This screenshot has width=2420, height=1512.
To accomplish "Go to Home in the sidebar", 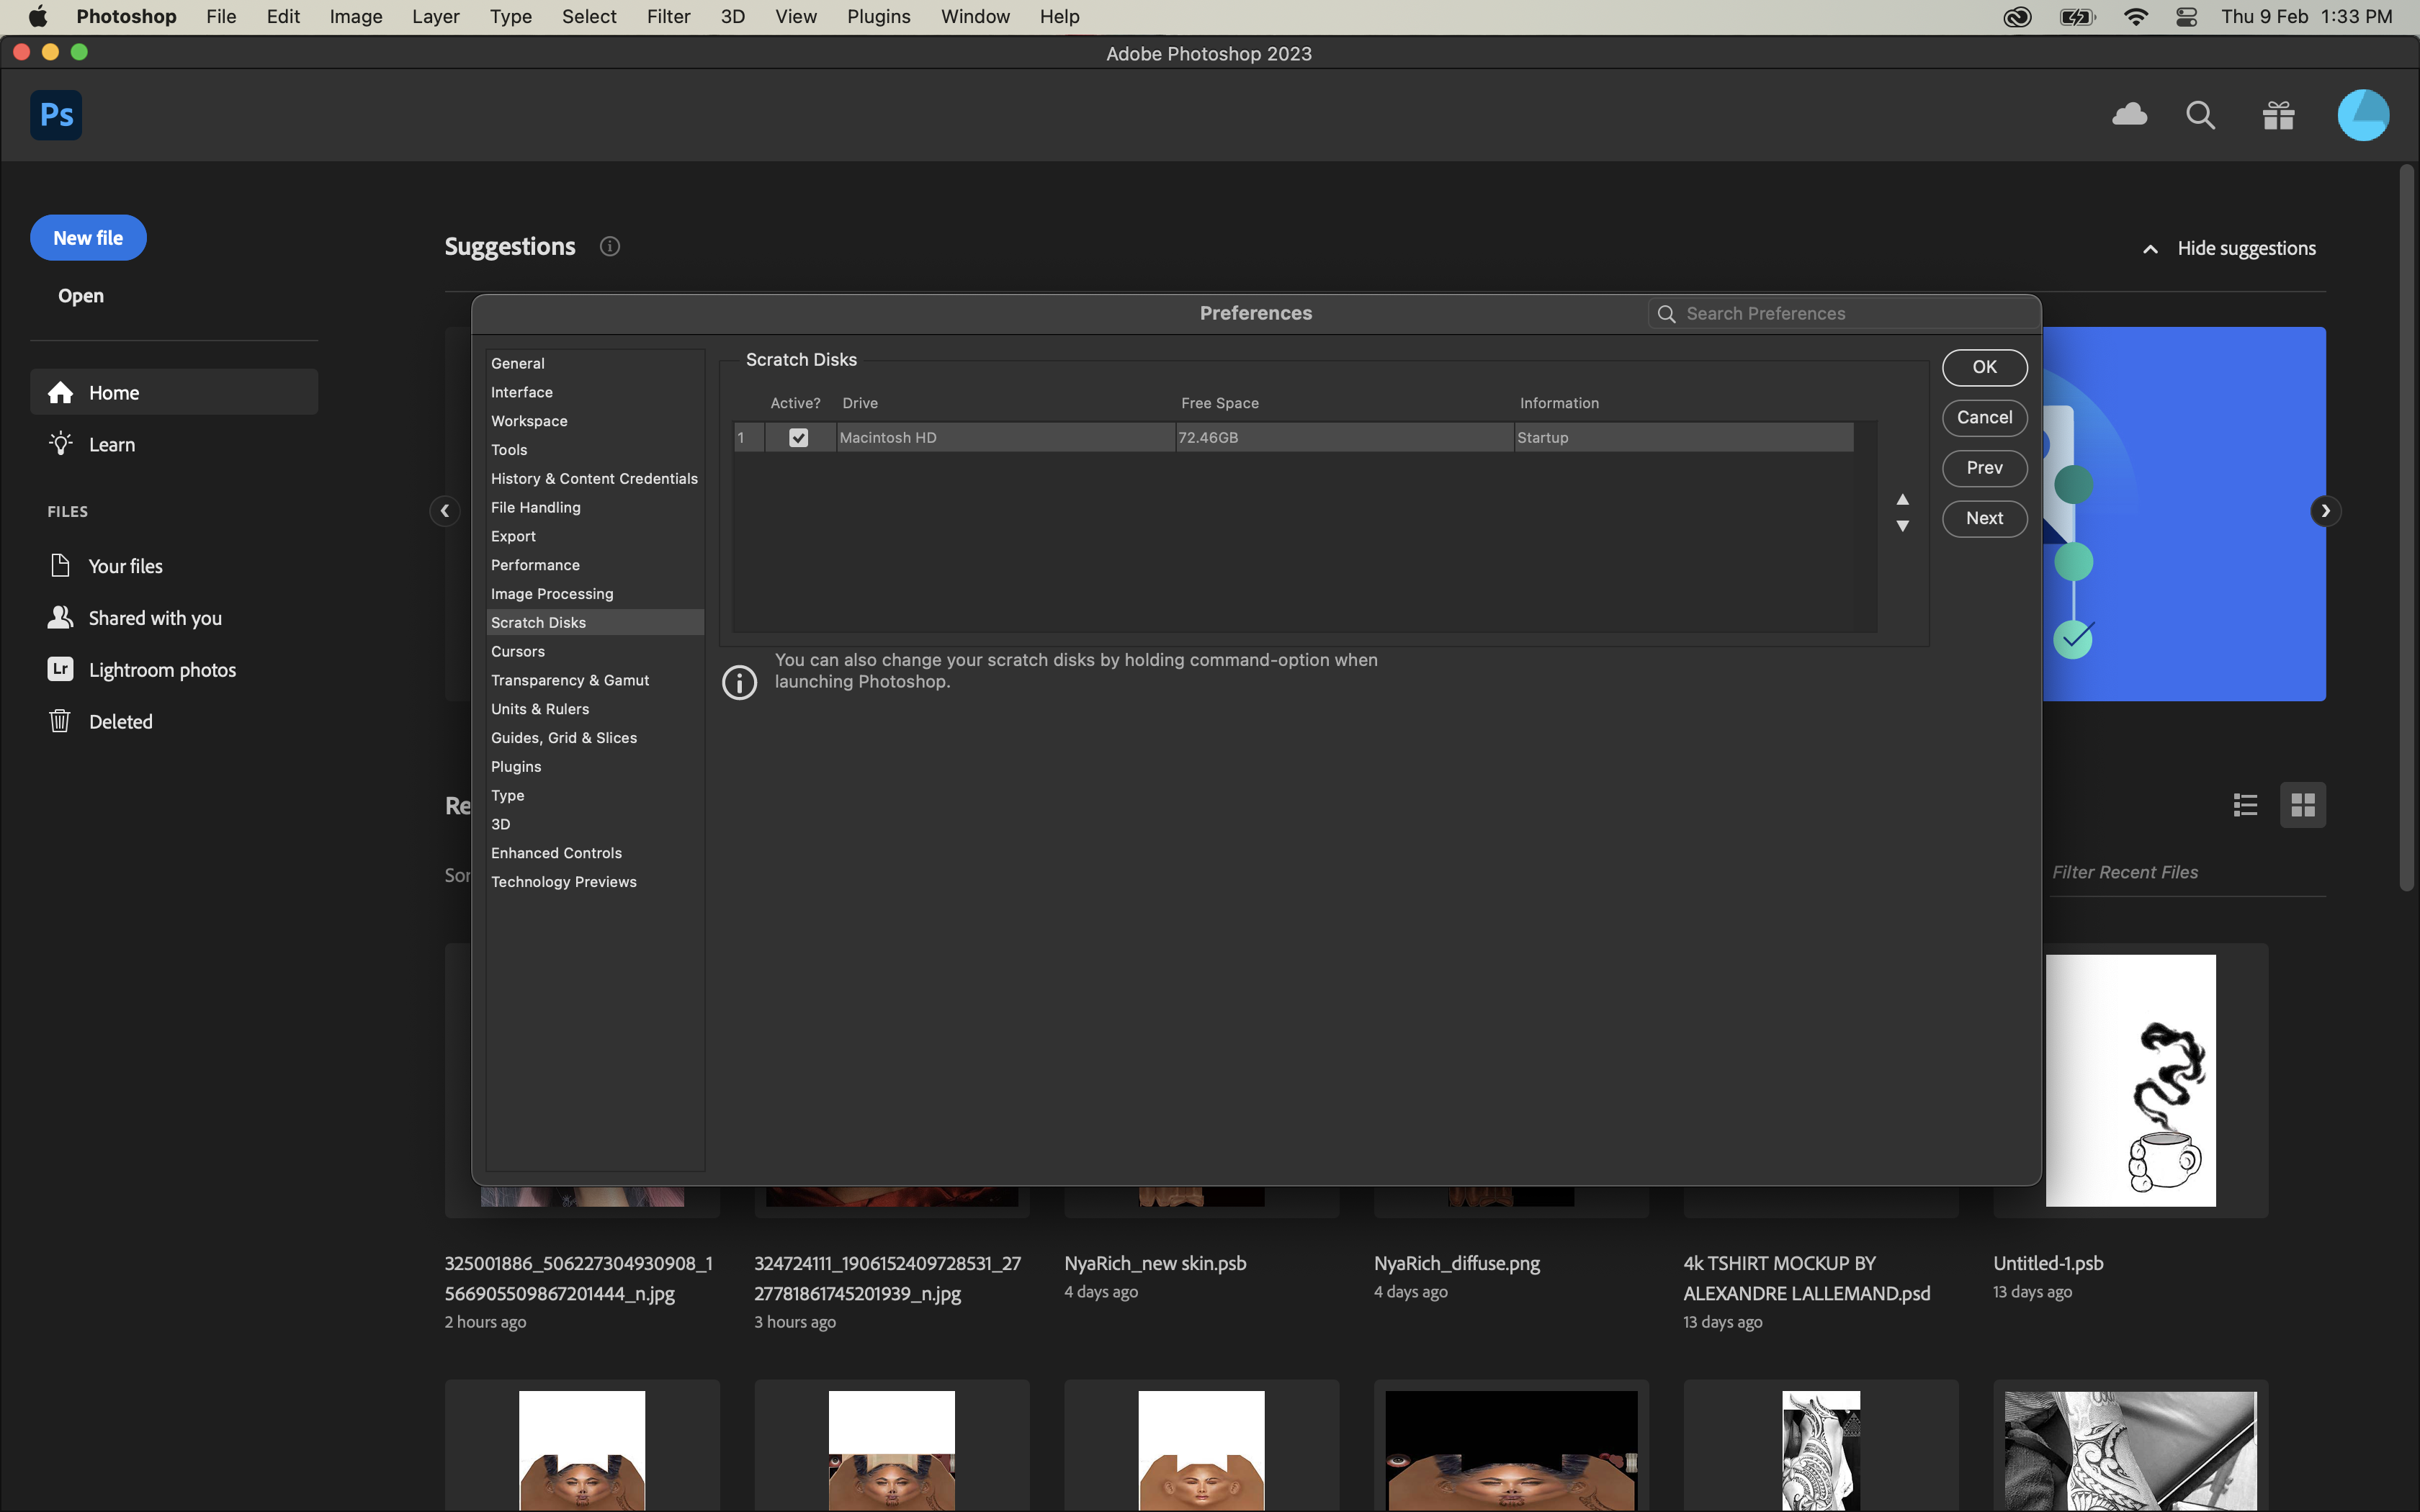I will tap(174, 392).
